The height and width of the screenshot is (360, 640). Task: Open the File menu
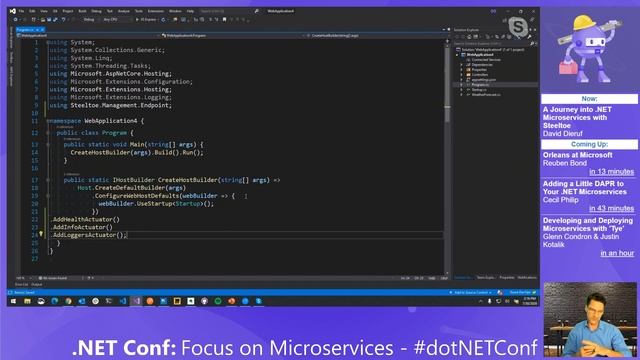21,11
